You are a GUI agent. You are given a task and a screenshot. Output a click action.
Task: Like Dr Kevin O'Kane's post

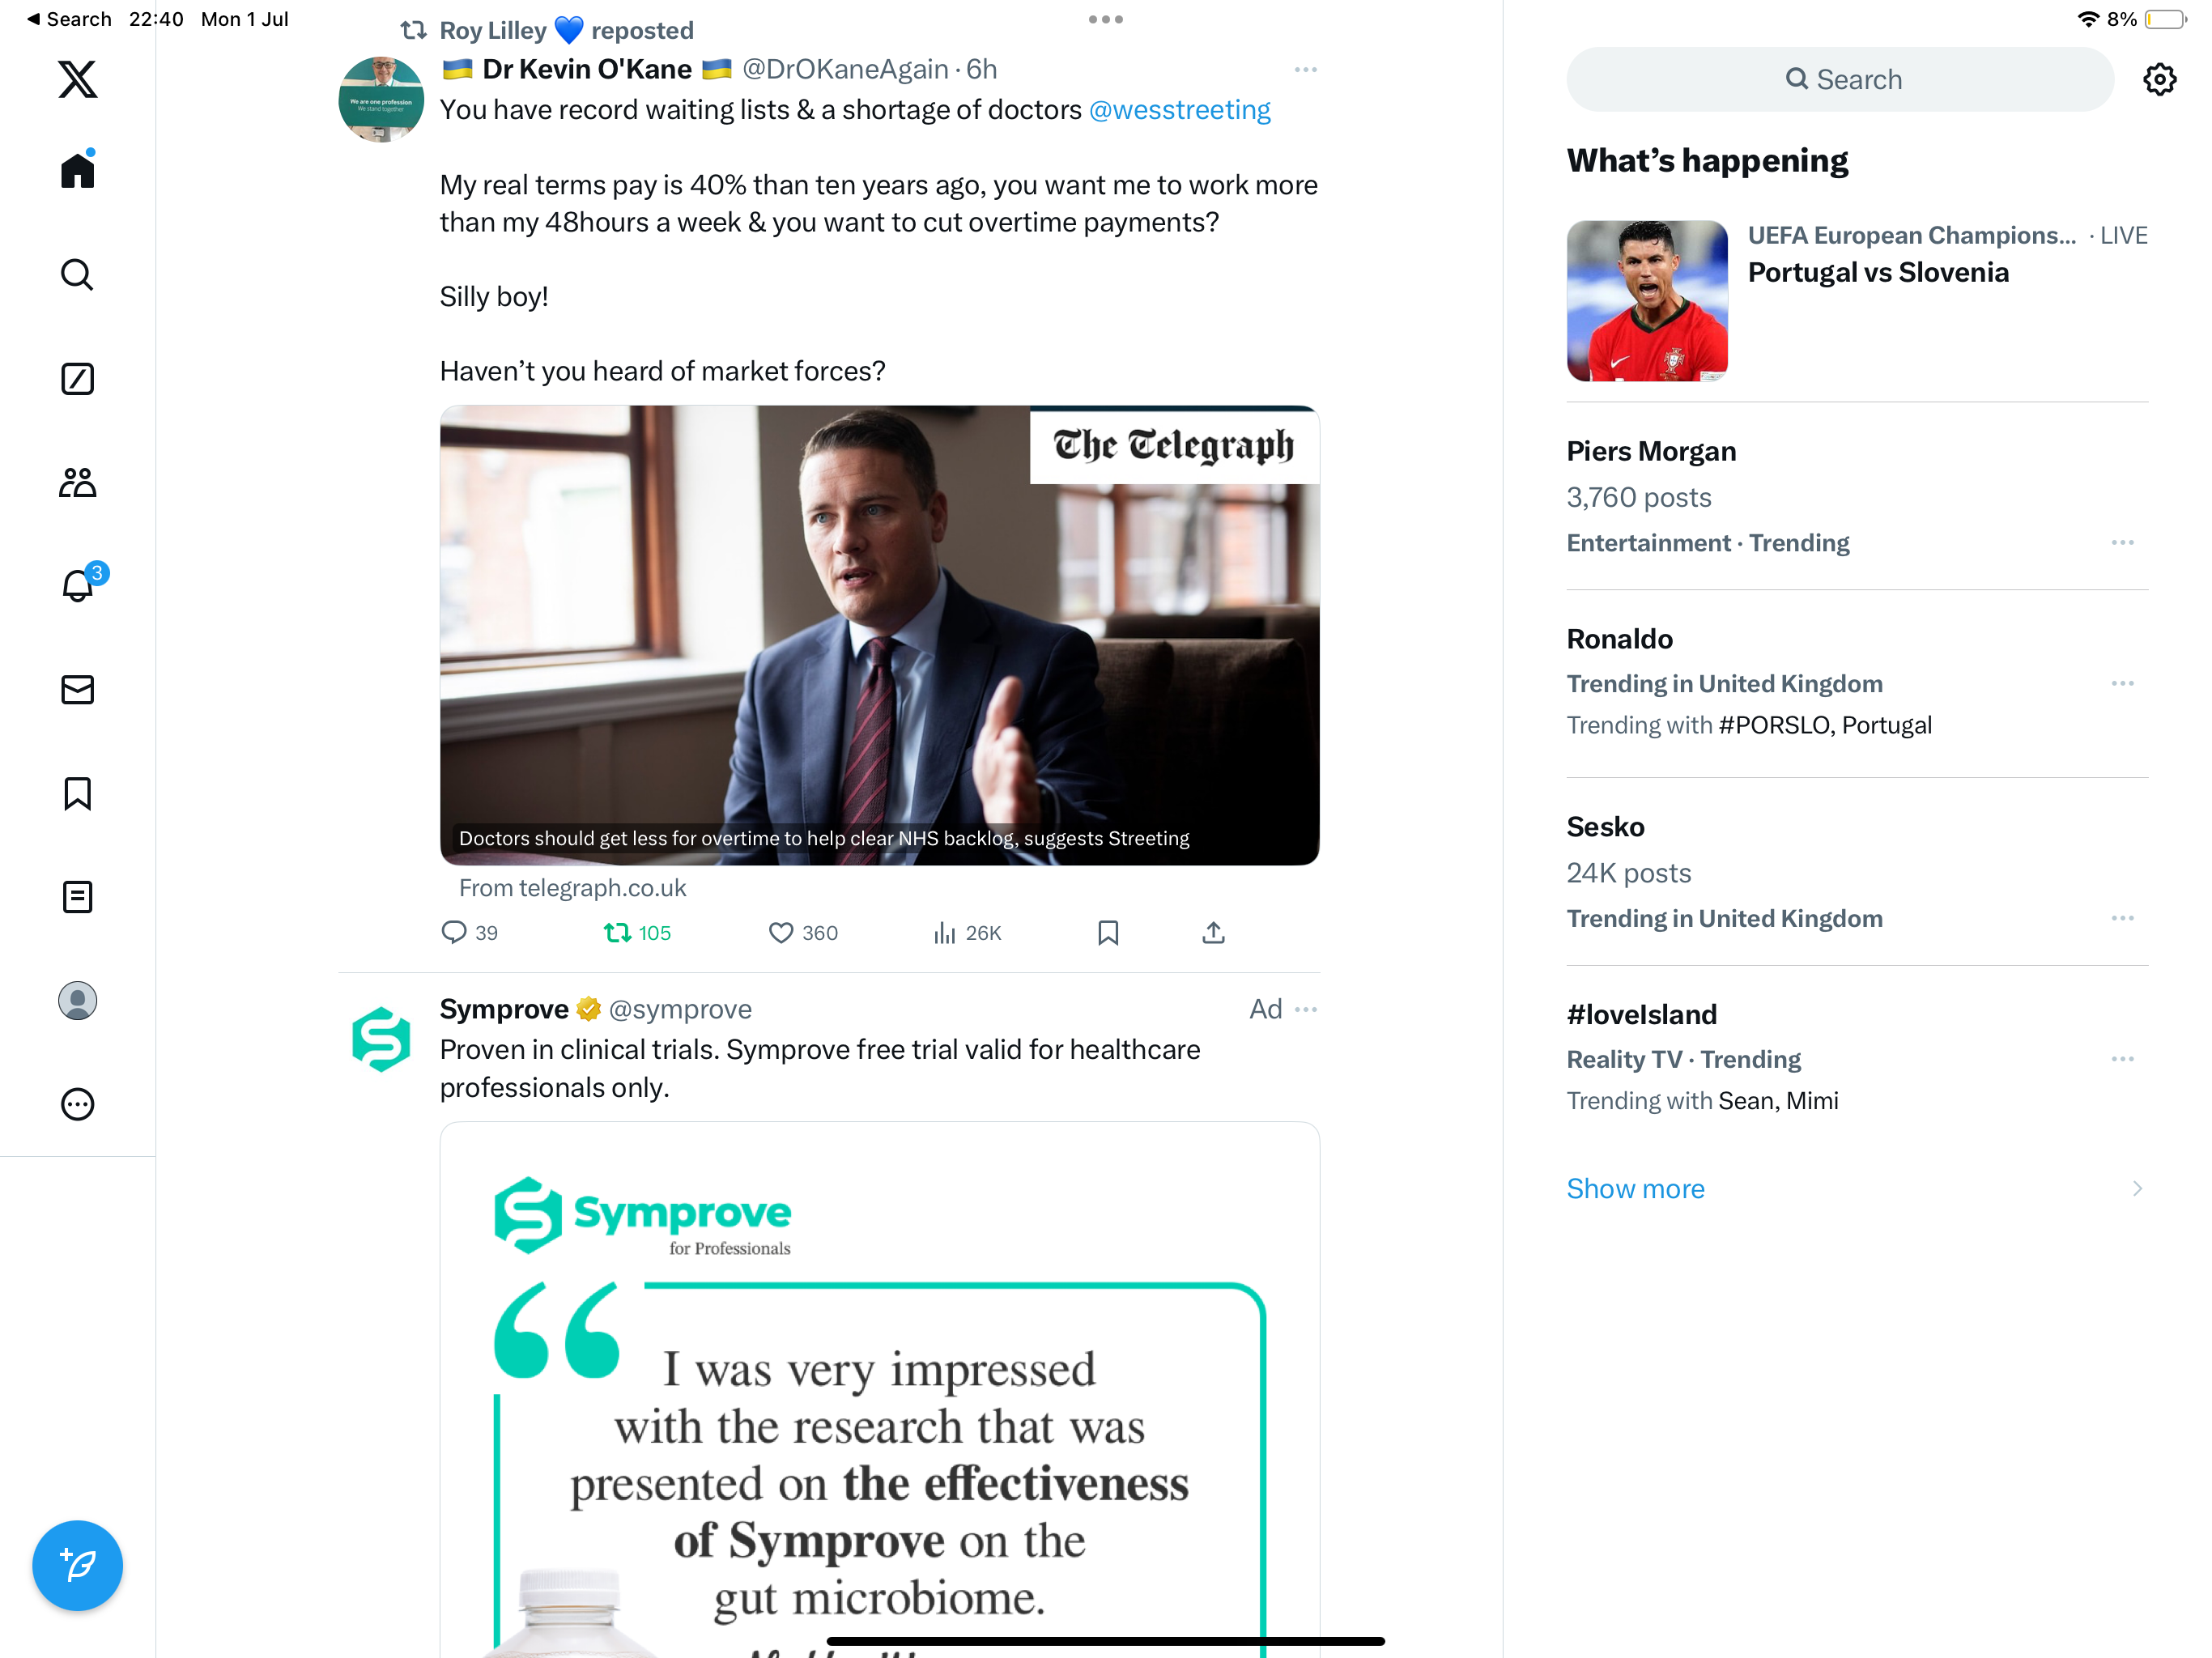tap(781, 933)
